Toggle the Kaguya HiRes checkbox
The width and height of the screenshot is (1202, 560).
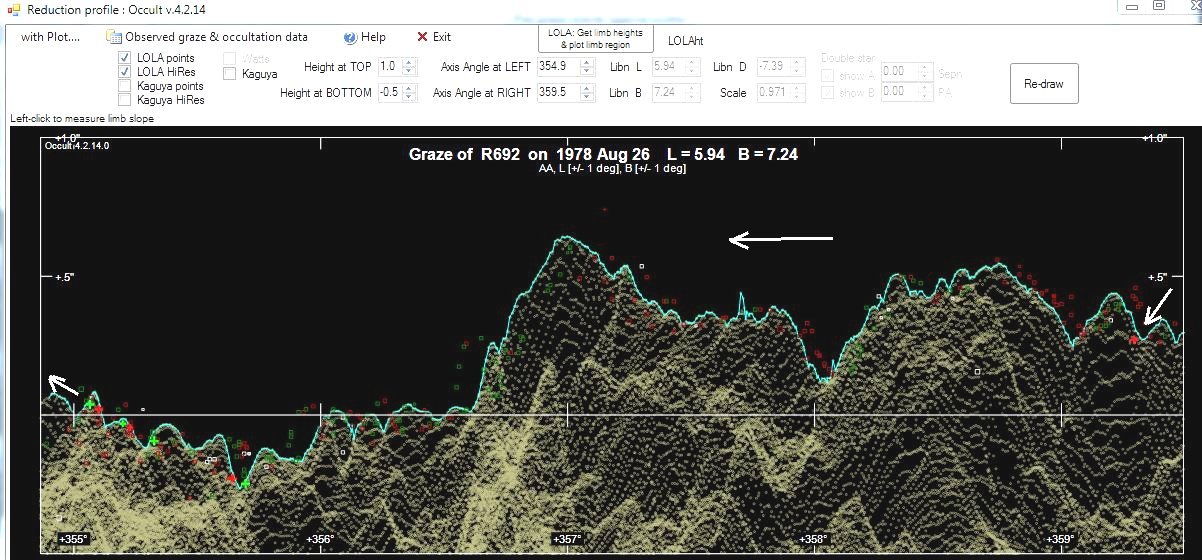point(125,100)
